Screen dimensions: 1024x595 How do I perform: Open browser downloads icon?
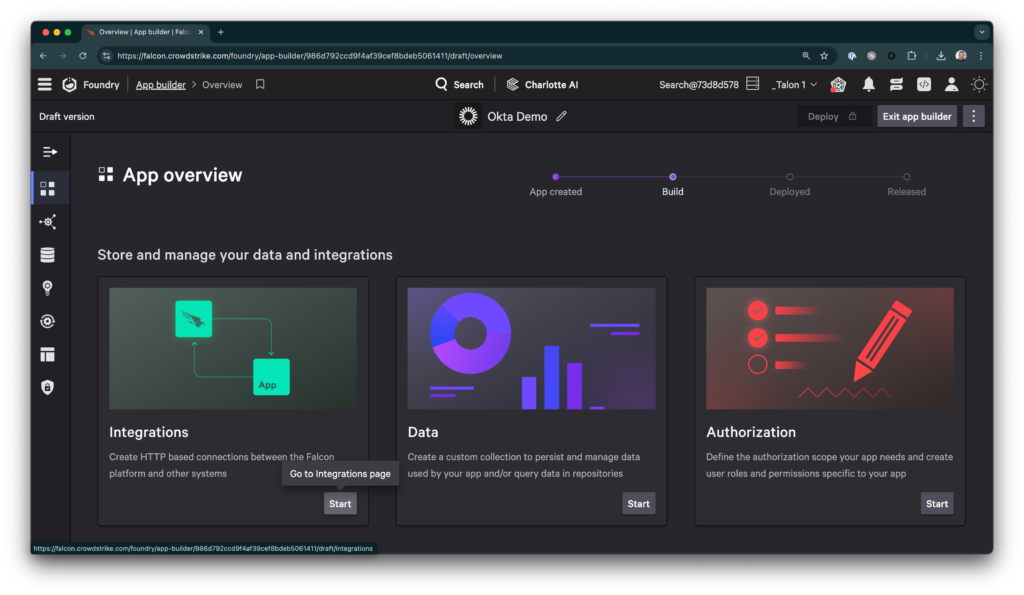pos(940,56)
